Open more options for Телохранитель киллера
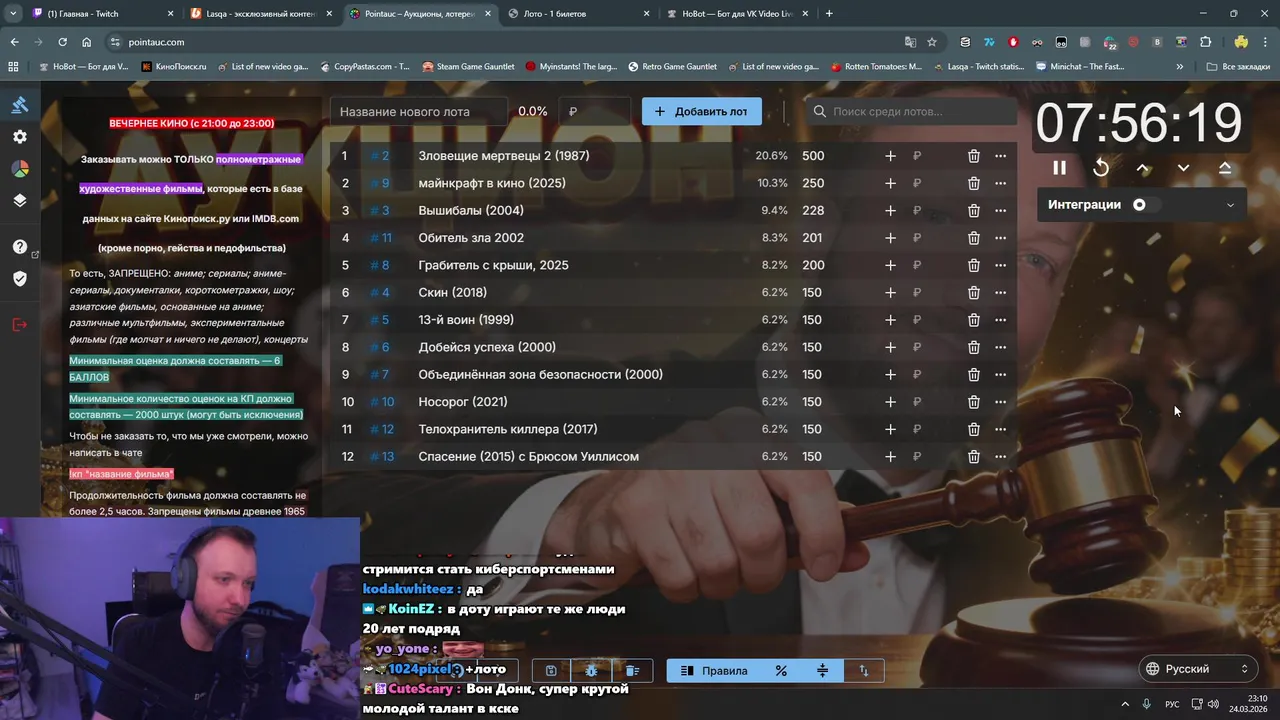This screenshot has width=1280, height=720. (x=1000, y=429)
